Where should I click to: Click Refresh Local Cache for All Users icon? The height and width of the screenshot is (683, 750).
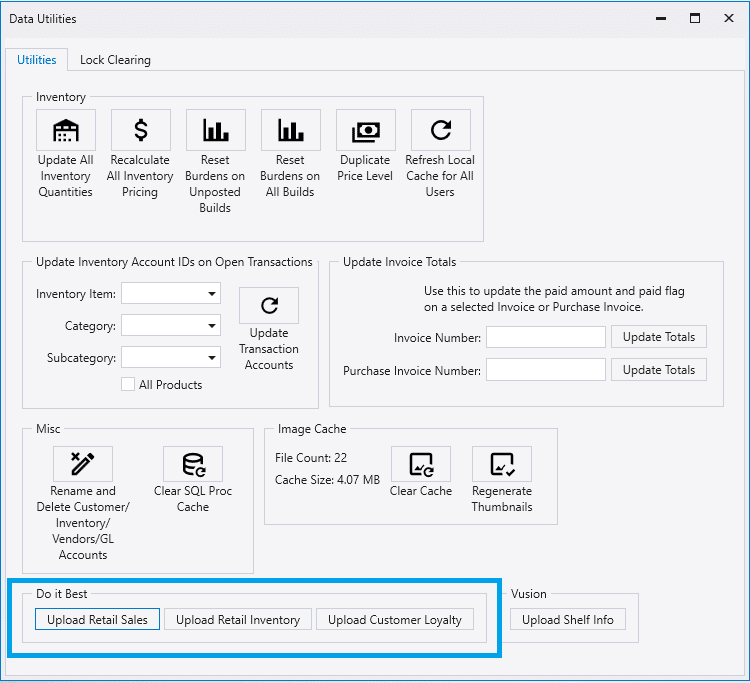(x=441, y=130)
